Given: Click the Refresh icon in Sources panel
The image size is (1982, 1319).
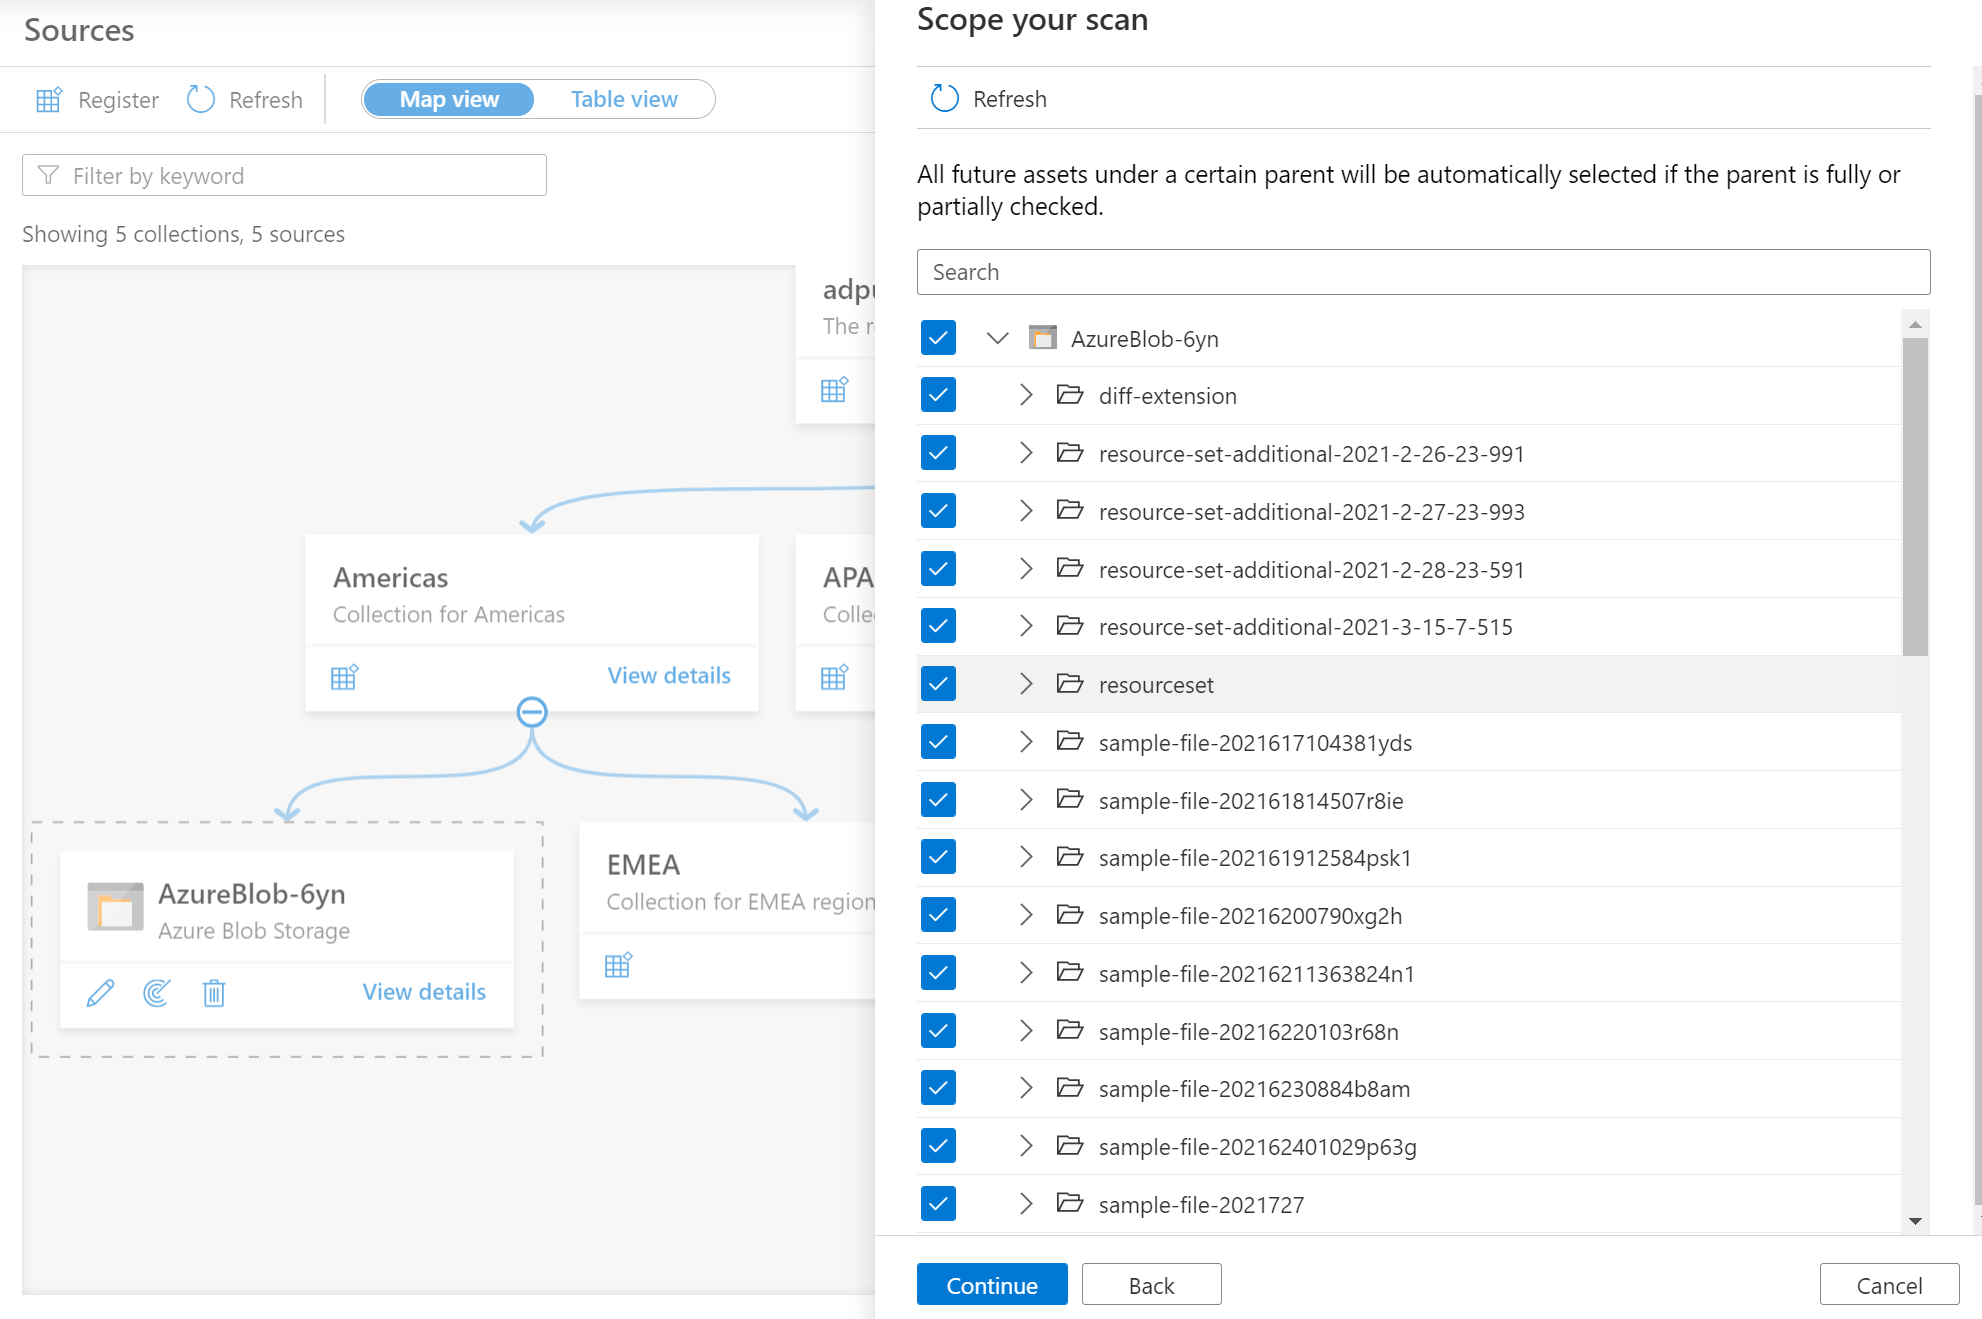Looking at the screenshot, I should pos(202,99).
